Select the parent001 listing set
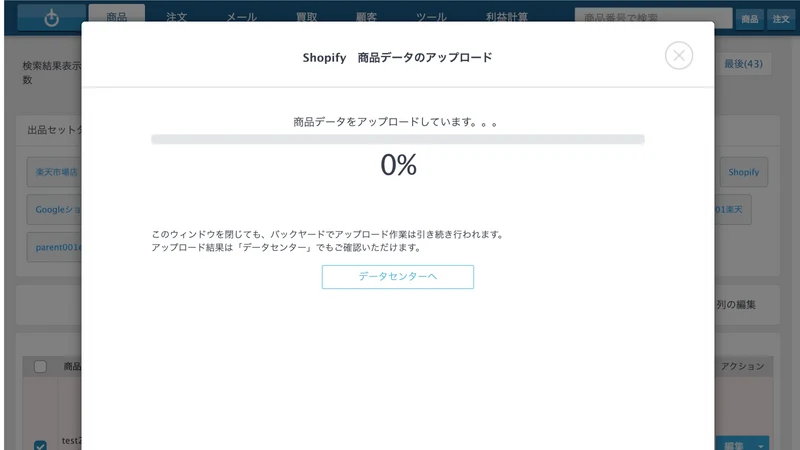Image resolution: width=800 pixels, height=450 pixels. [54, 247]
